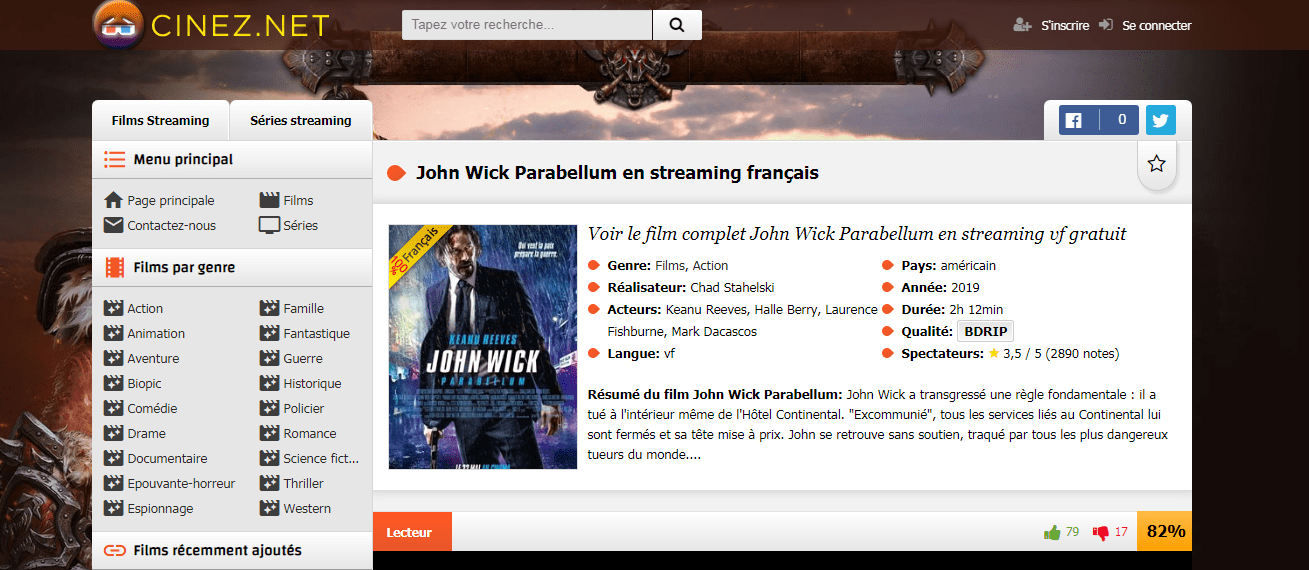Click the red thumbs-down icon
The image size is (1309, 570).
click(x=1101, y=532)
